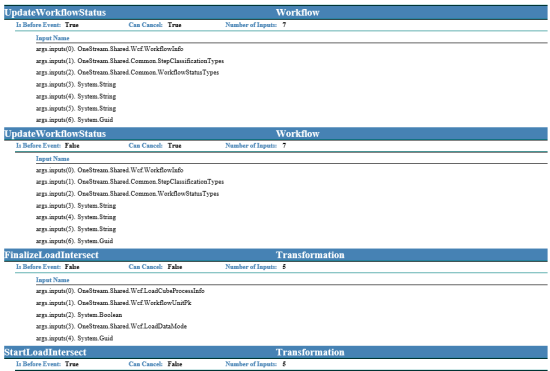This screenshot has height=371, width=550.
Task: Click the first Workflow category label
Action: [297, 13]
